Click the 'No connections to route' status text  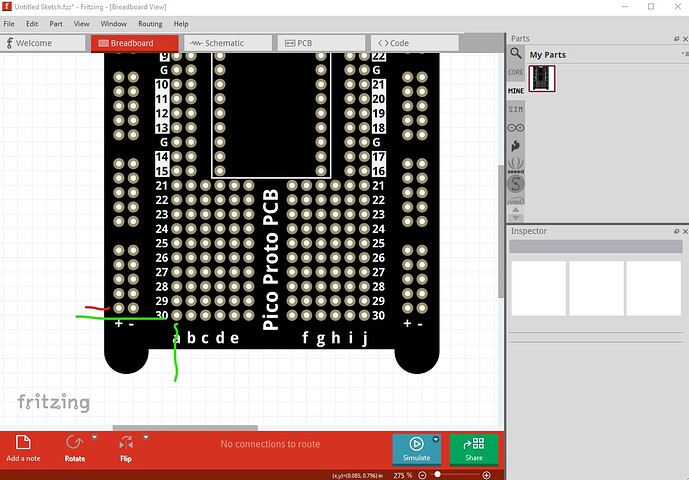270,444
